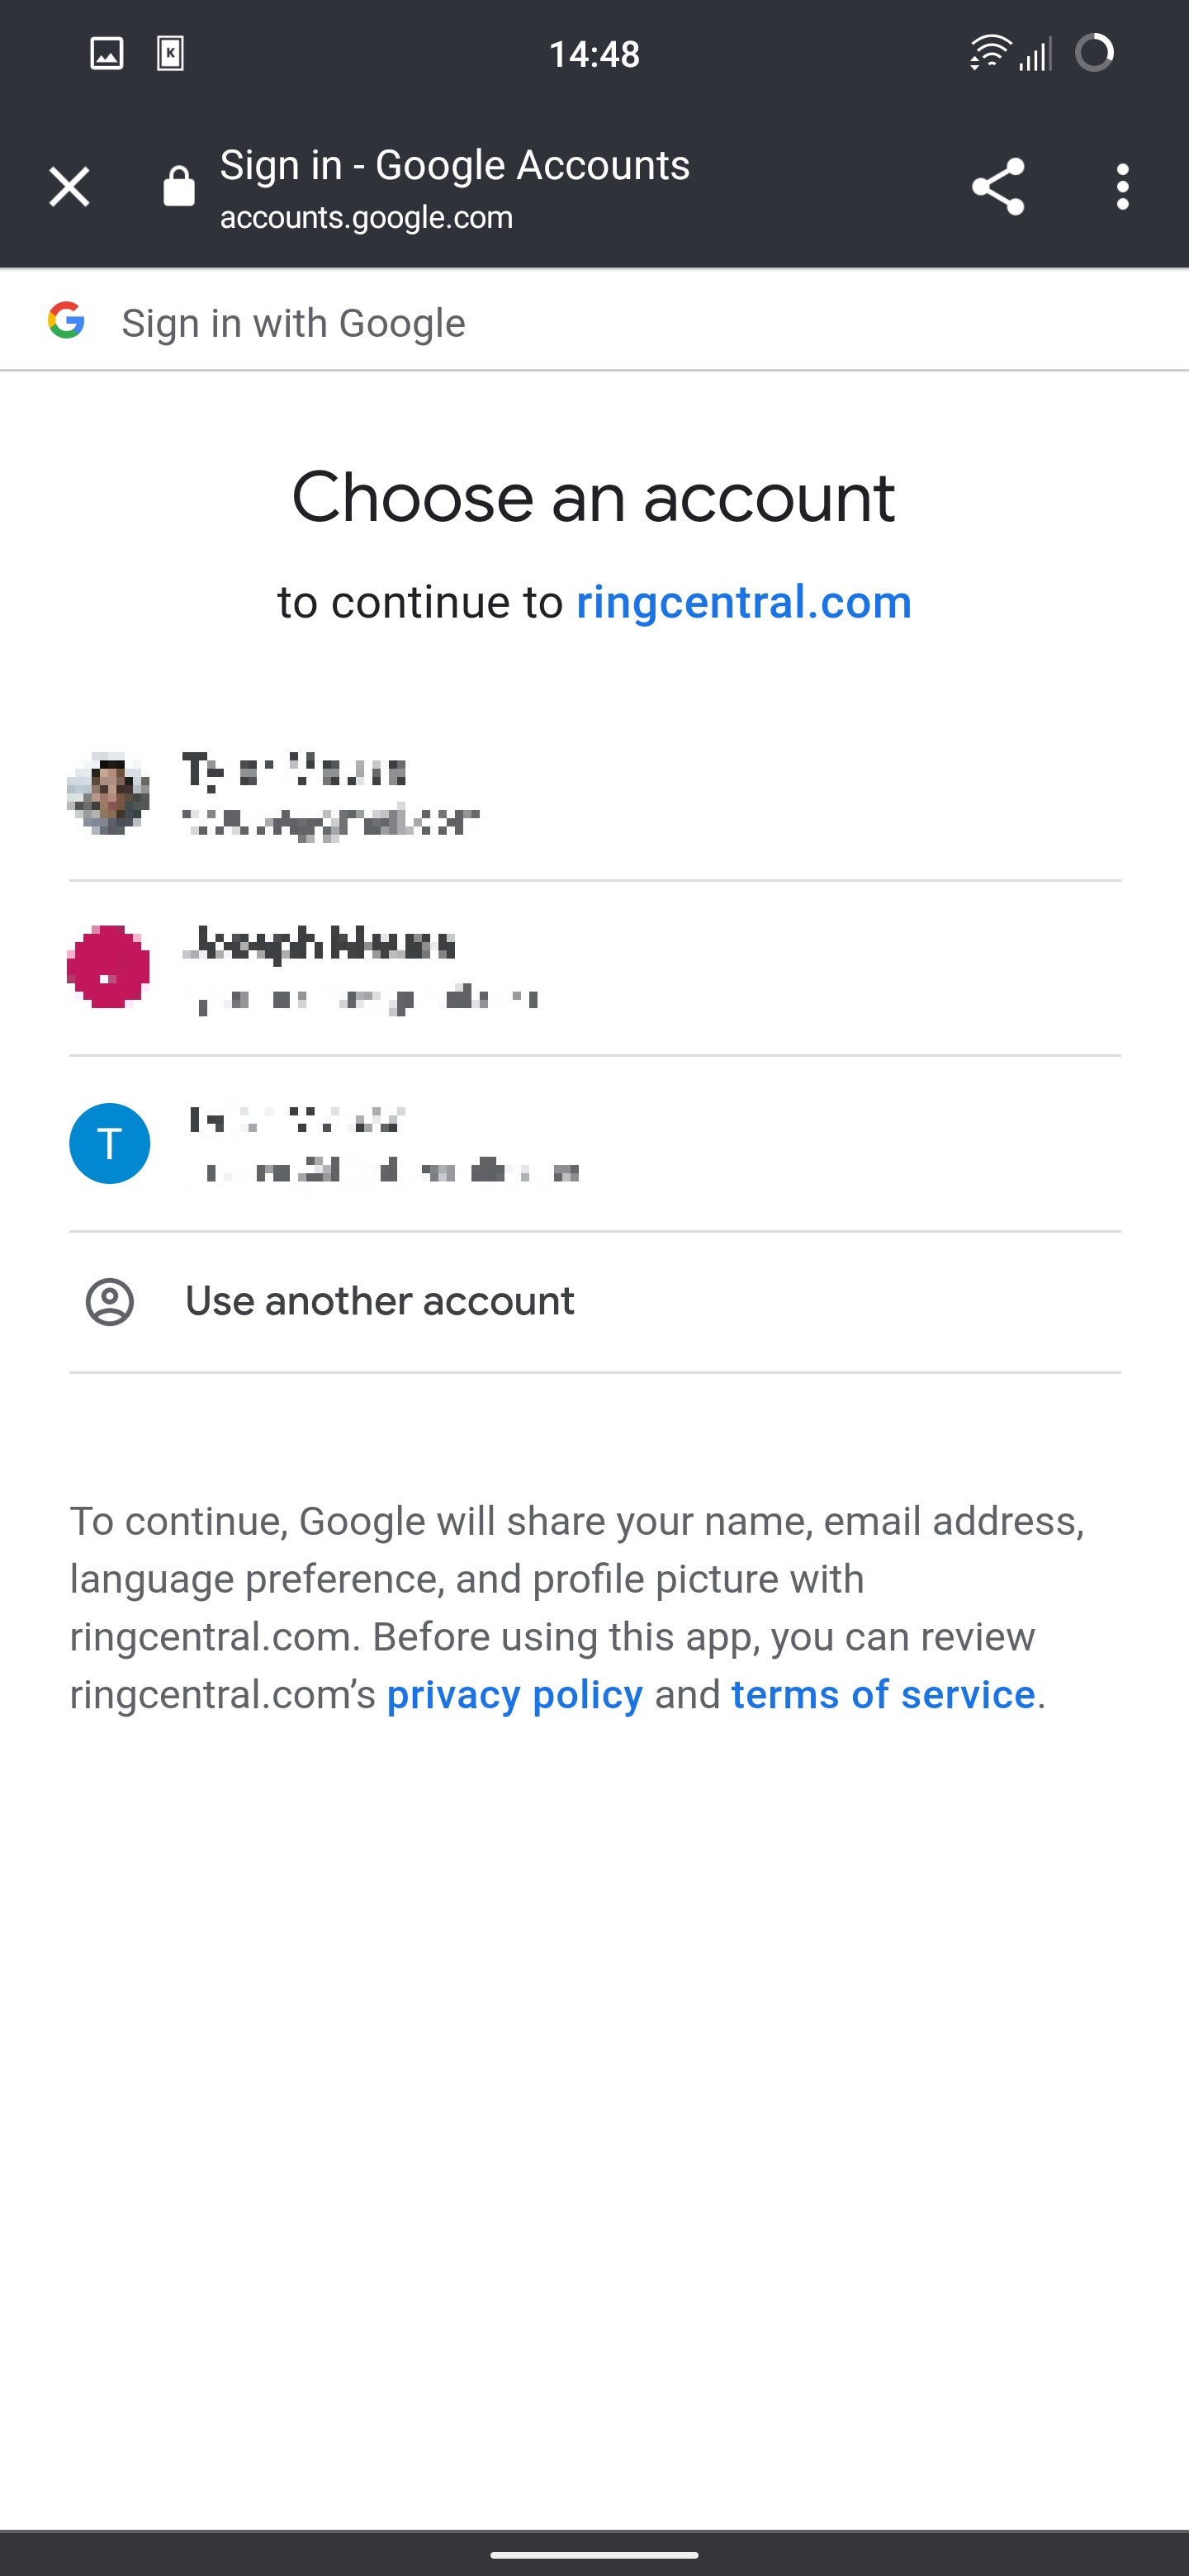
Task: Open the three-dot overflow menu
Action: [x=1122, y=187]
